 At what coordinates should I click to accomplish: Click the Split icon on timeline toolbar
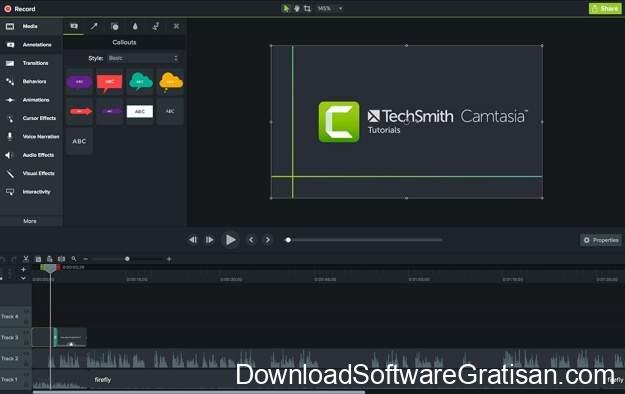(x=61, y=259)
